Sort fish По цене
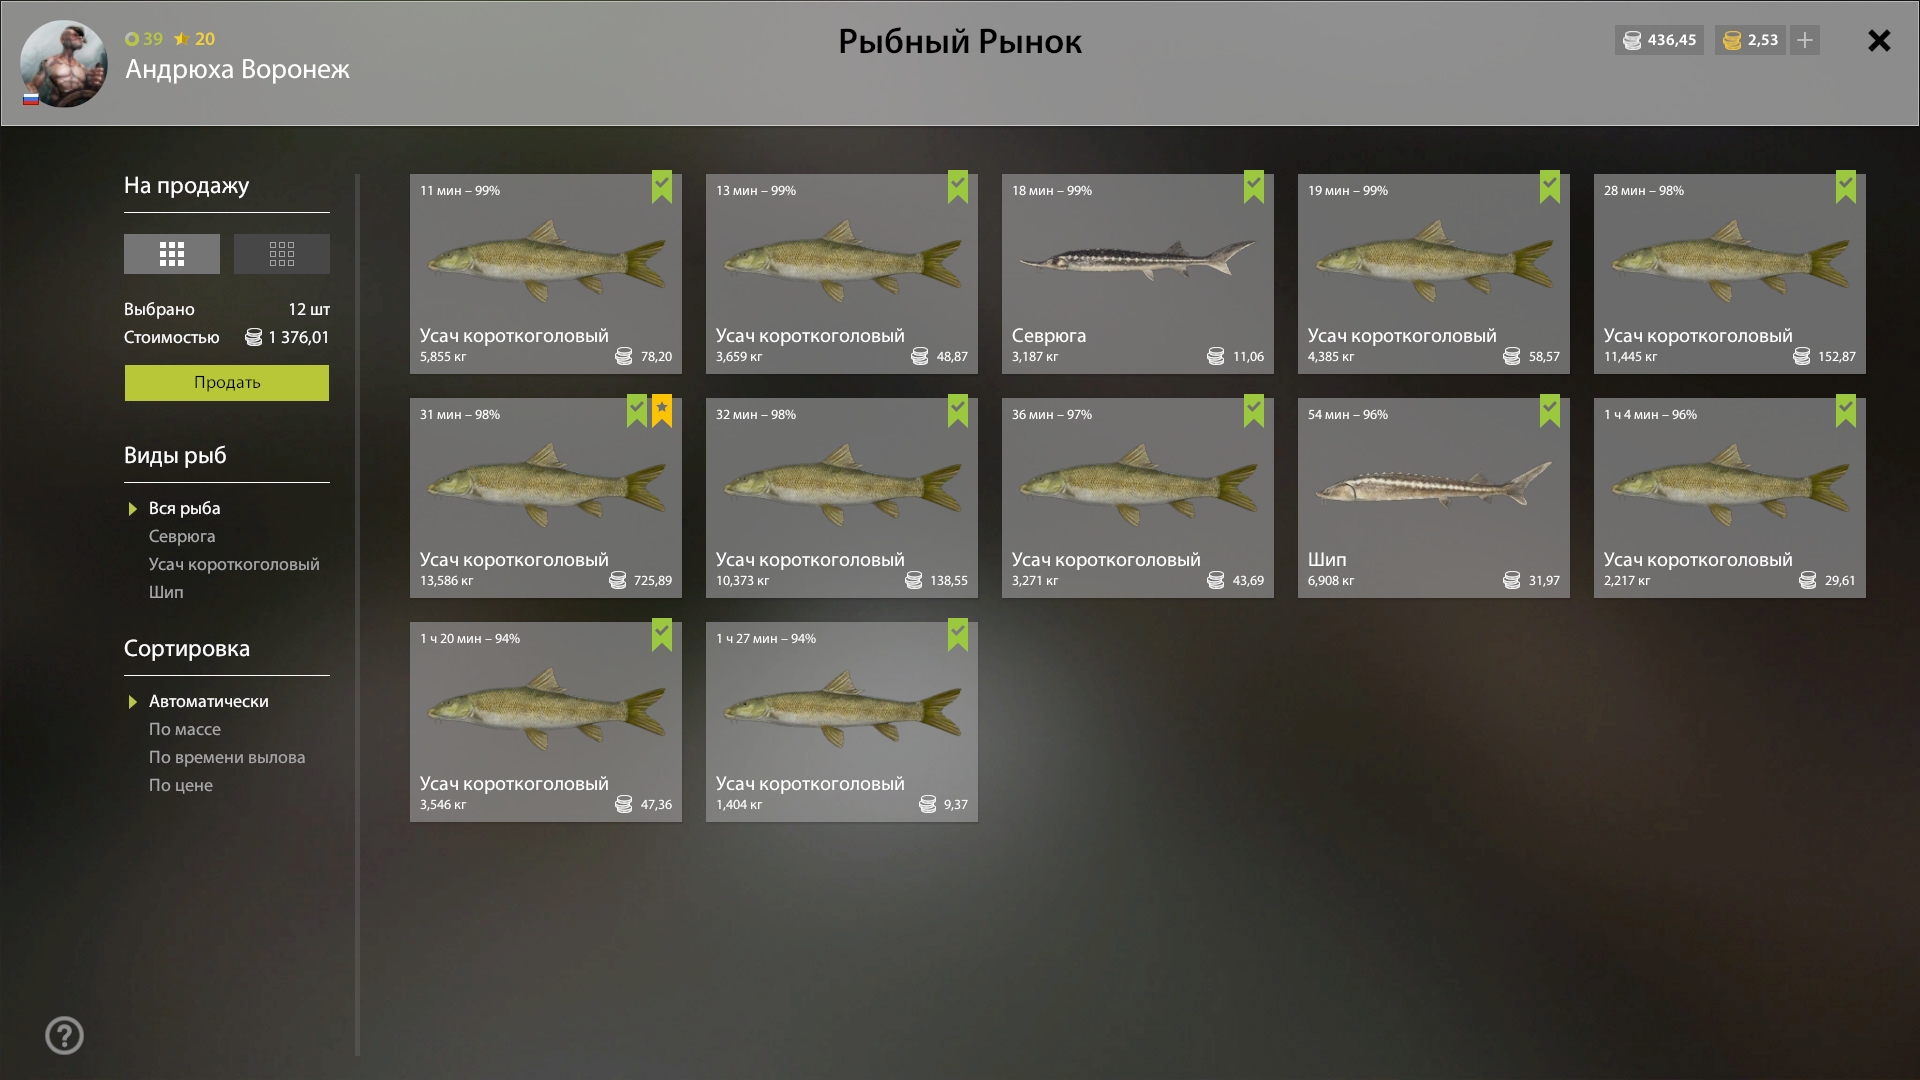The width and height of the screenshot is (1920, 1080). point(181,785)
